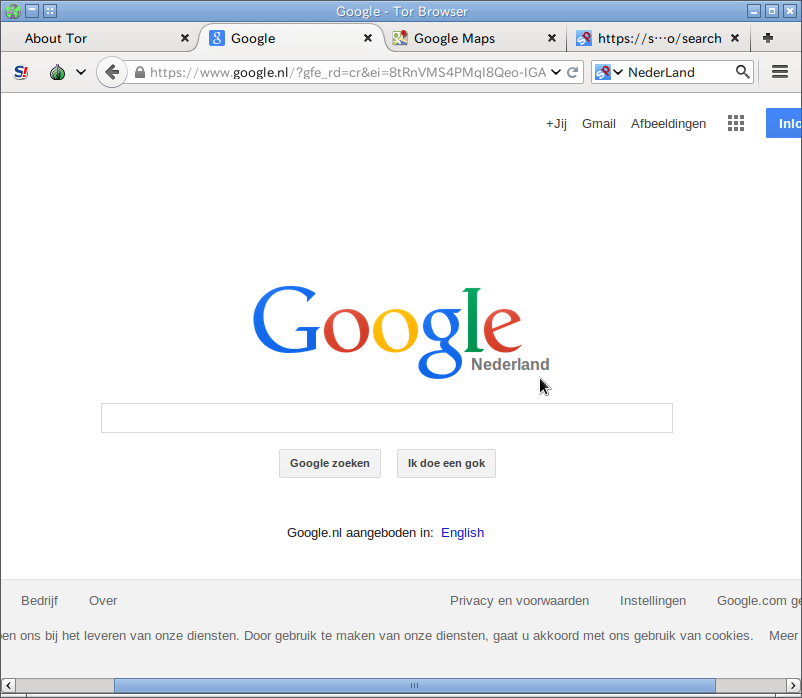Click the Meer link in cookie notice
Screen dimensions: 802x698
pos(783,636)
